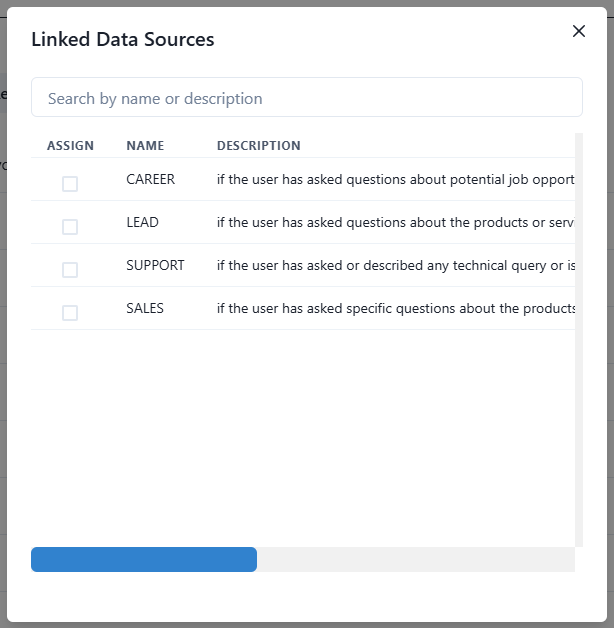The width and height of the screenshot is (614, 628).
Task: Click the blue horizontal scrollbar thumb
Action: 144,560
